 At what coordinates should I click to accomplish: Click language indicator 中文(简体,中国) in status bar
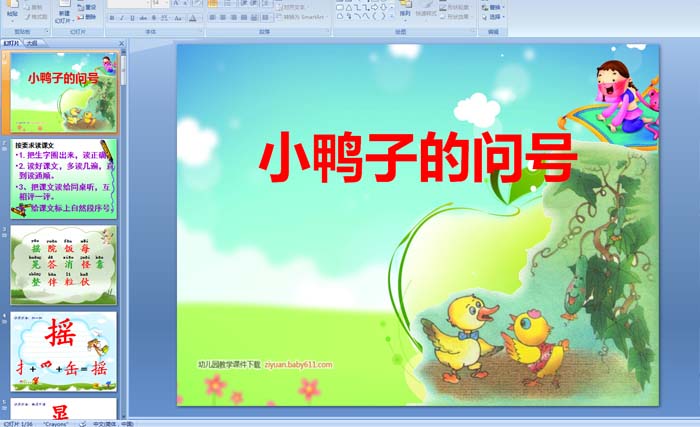point(113,423)
